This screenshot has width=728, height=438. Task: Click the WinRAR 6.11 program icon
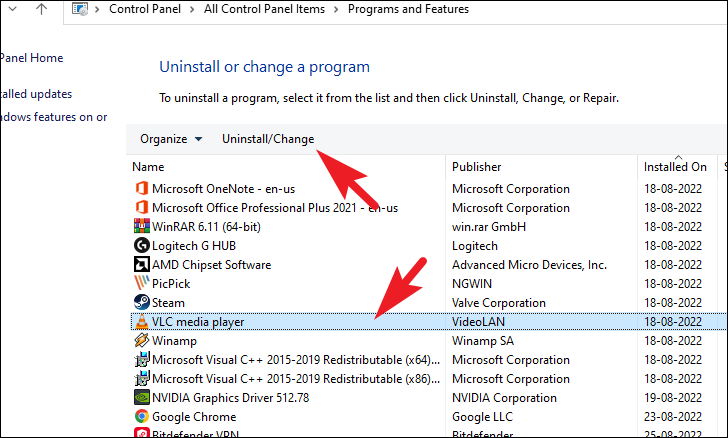pyautogui.click(x=142, y=226)
